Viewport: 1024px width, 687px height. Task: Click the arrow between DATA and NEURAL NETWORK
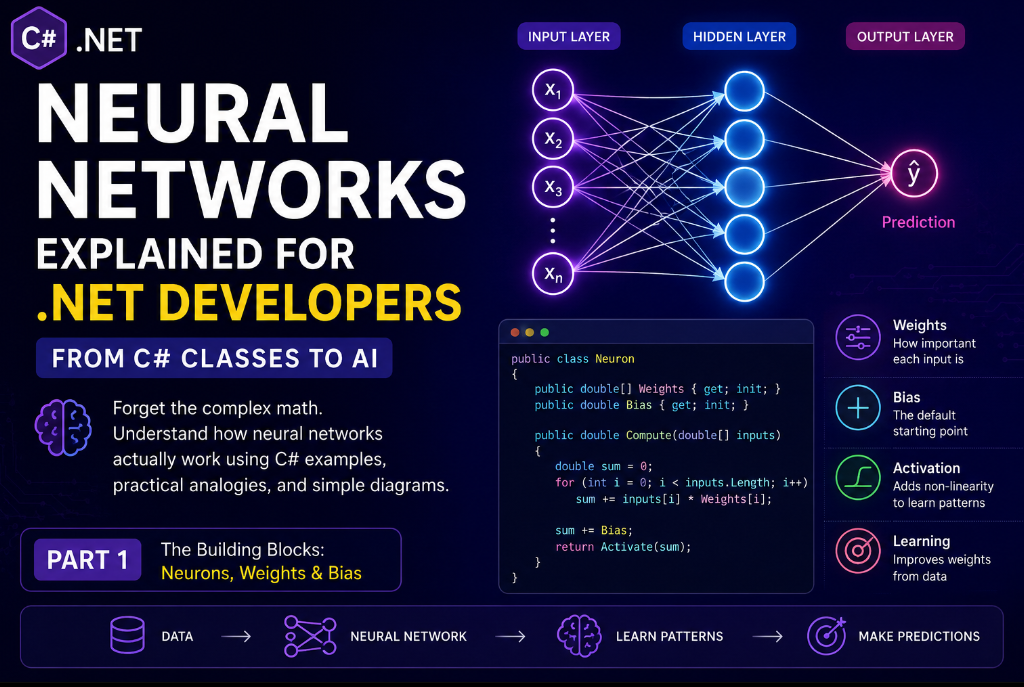(x=236, y=636)
